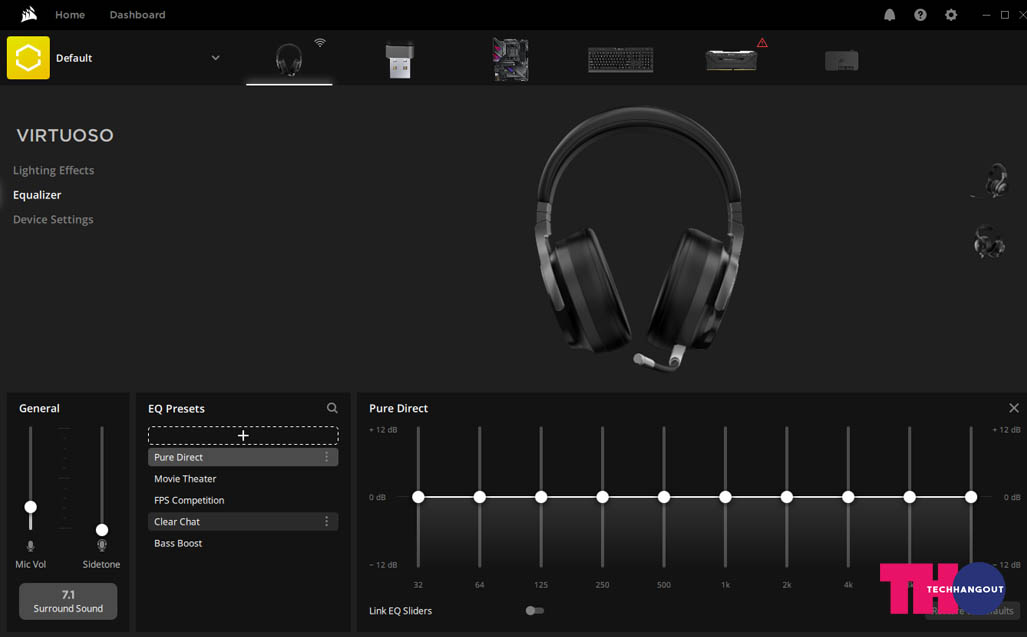Open Device Settings section
The image size is (1027, 637).
coord(53,219)
